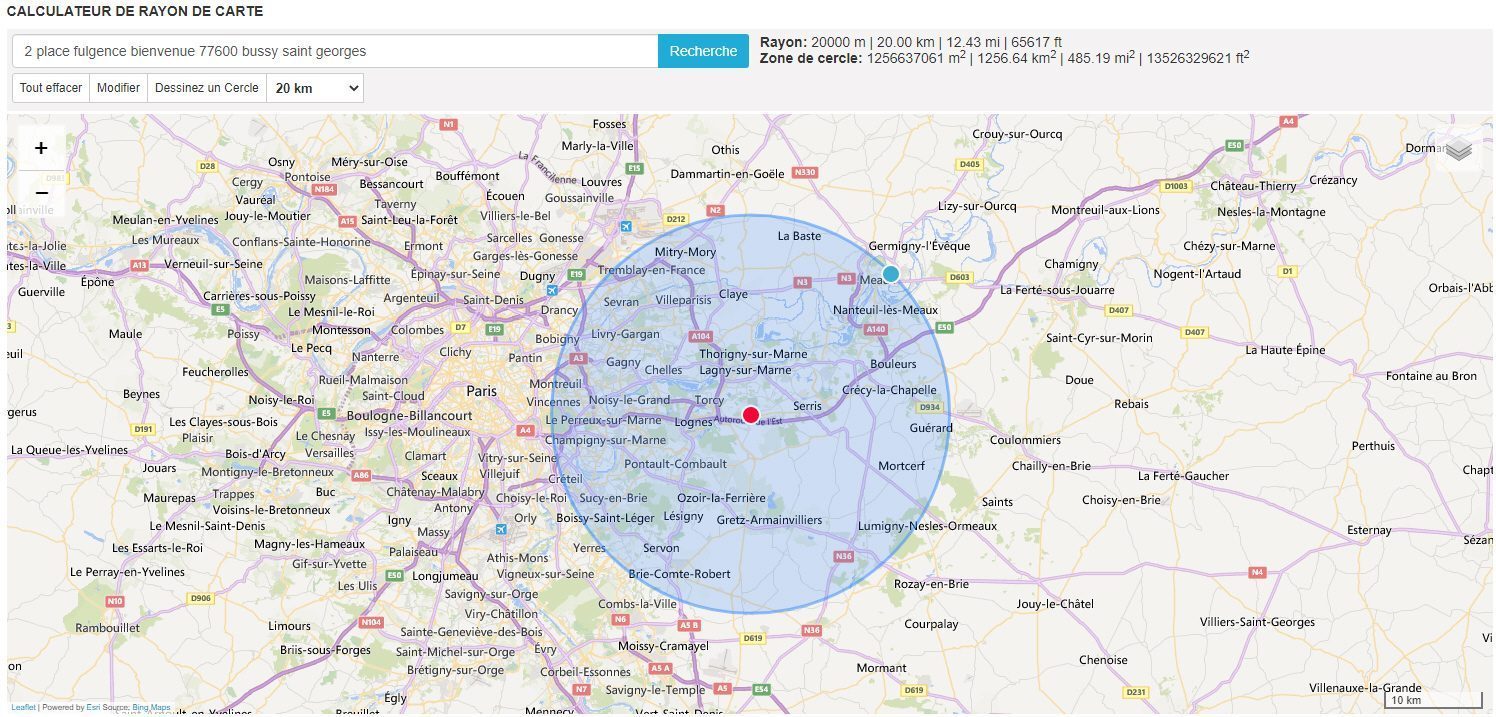Open the Leaflet attribution link

click(23, 707)
